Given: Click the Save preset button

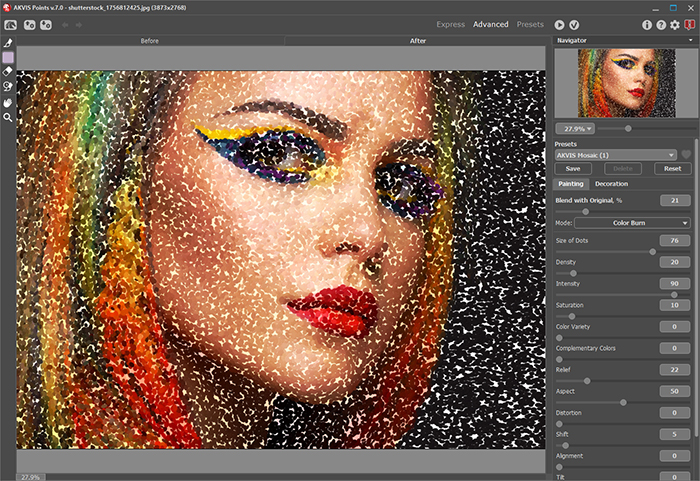Looking at the screenshot, I should click(573, 169).
